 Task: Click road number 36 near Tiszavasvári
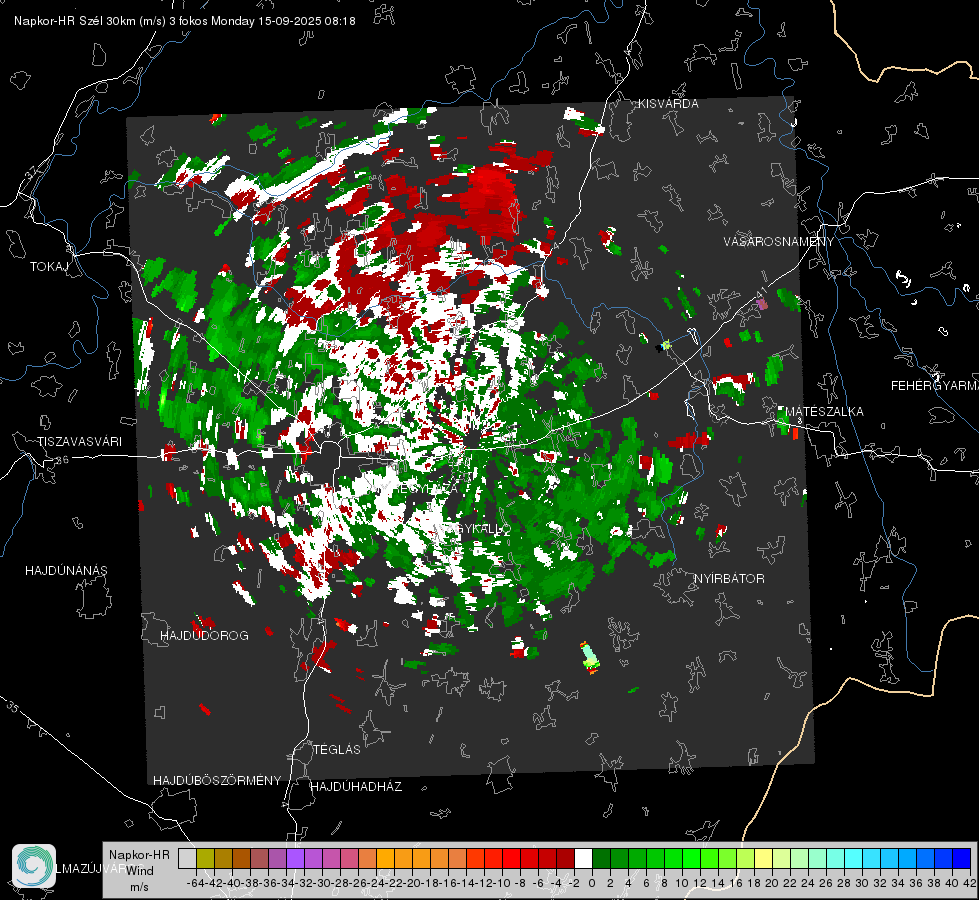tap(62, 460)
